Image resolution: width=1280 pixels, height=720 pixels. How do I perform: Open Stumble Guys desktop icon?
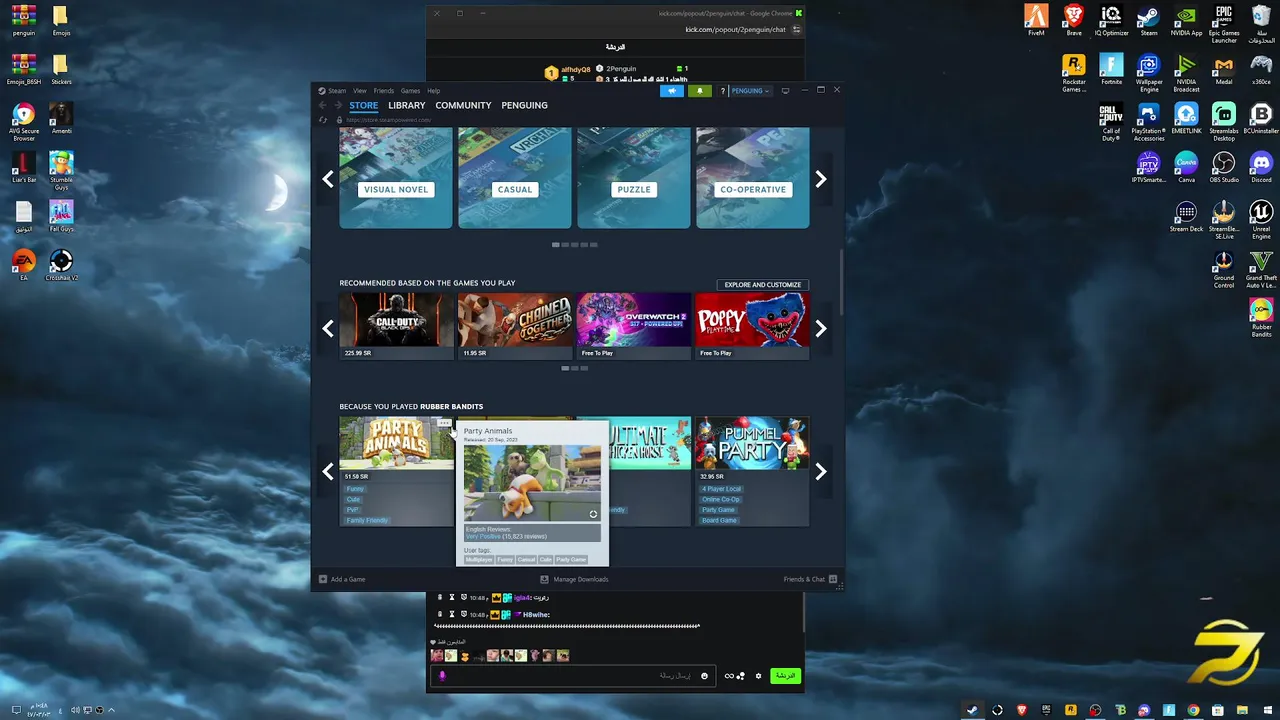point(61,171)
